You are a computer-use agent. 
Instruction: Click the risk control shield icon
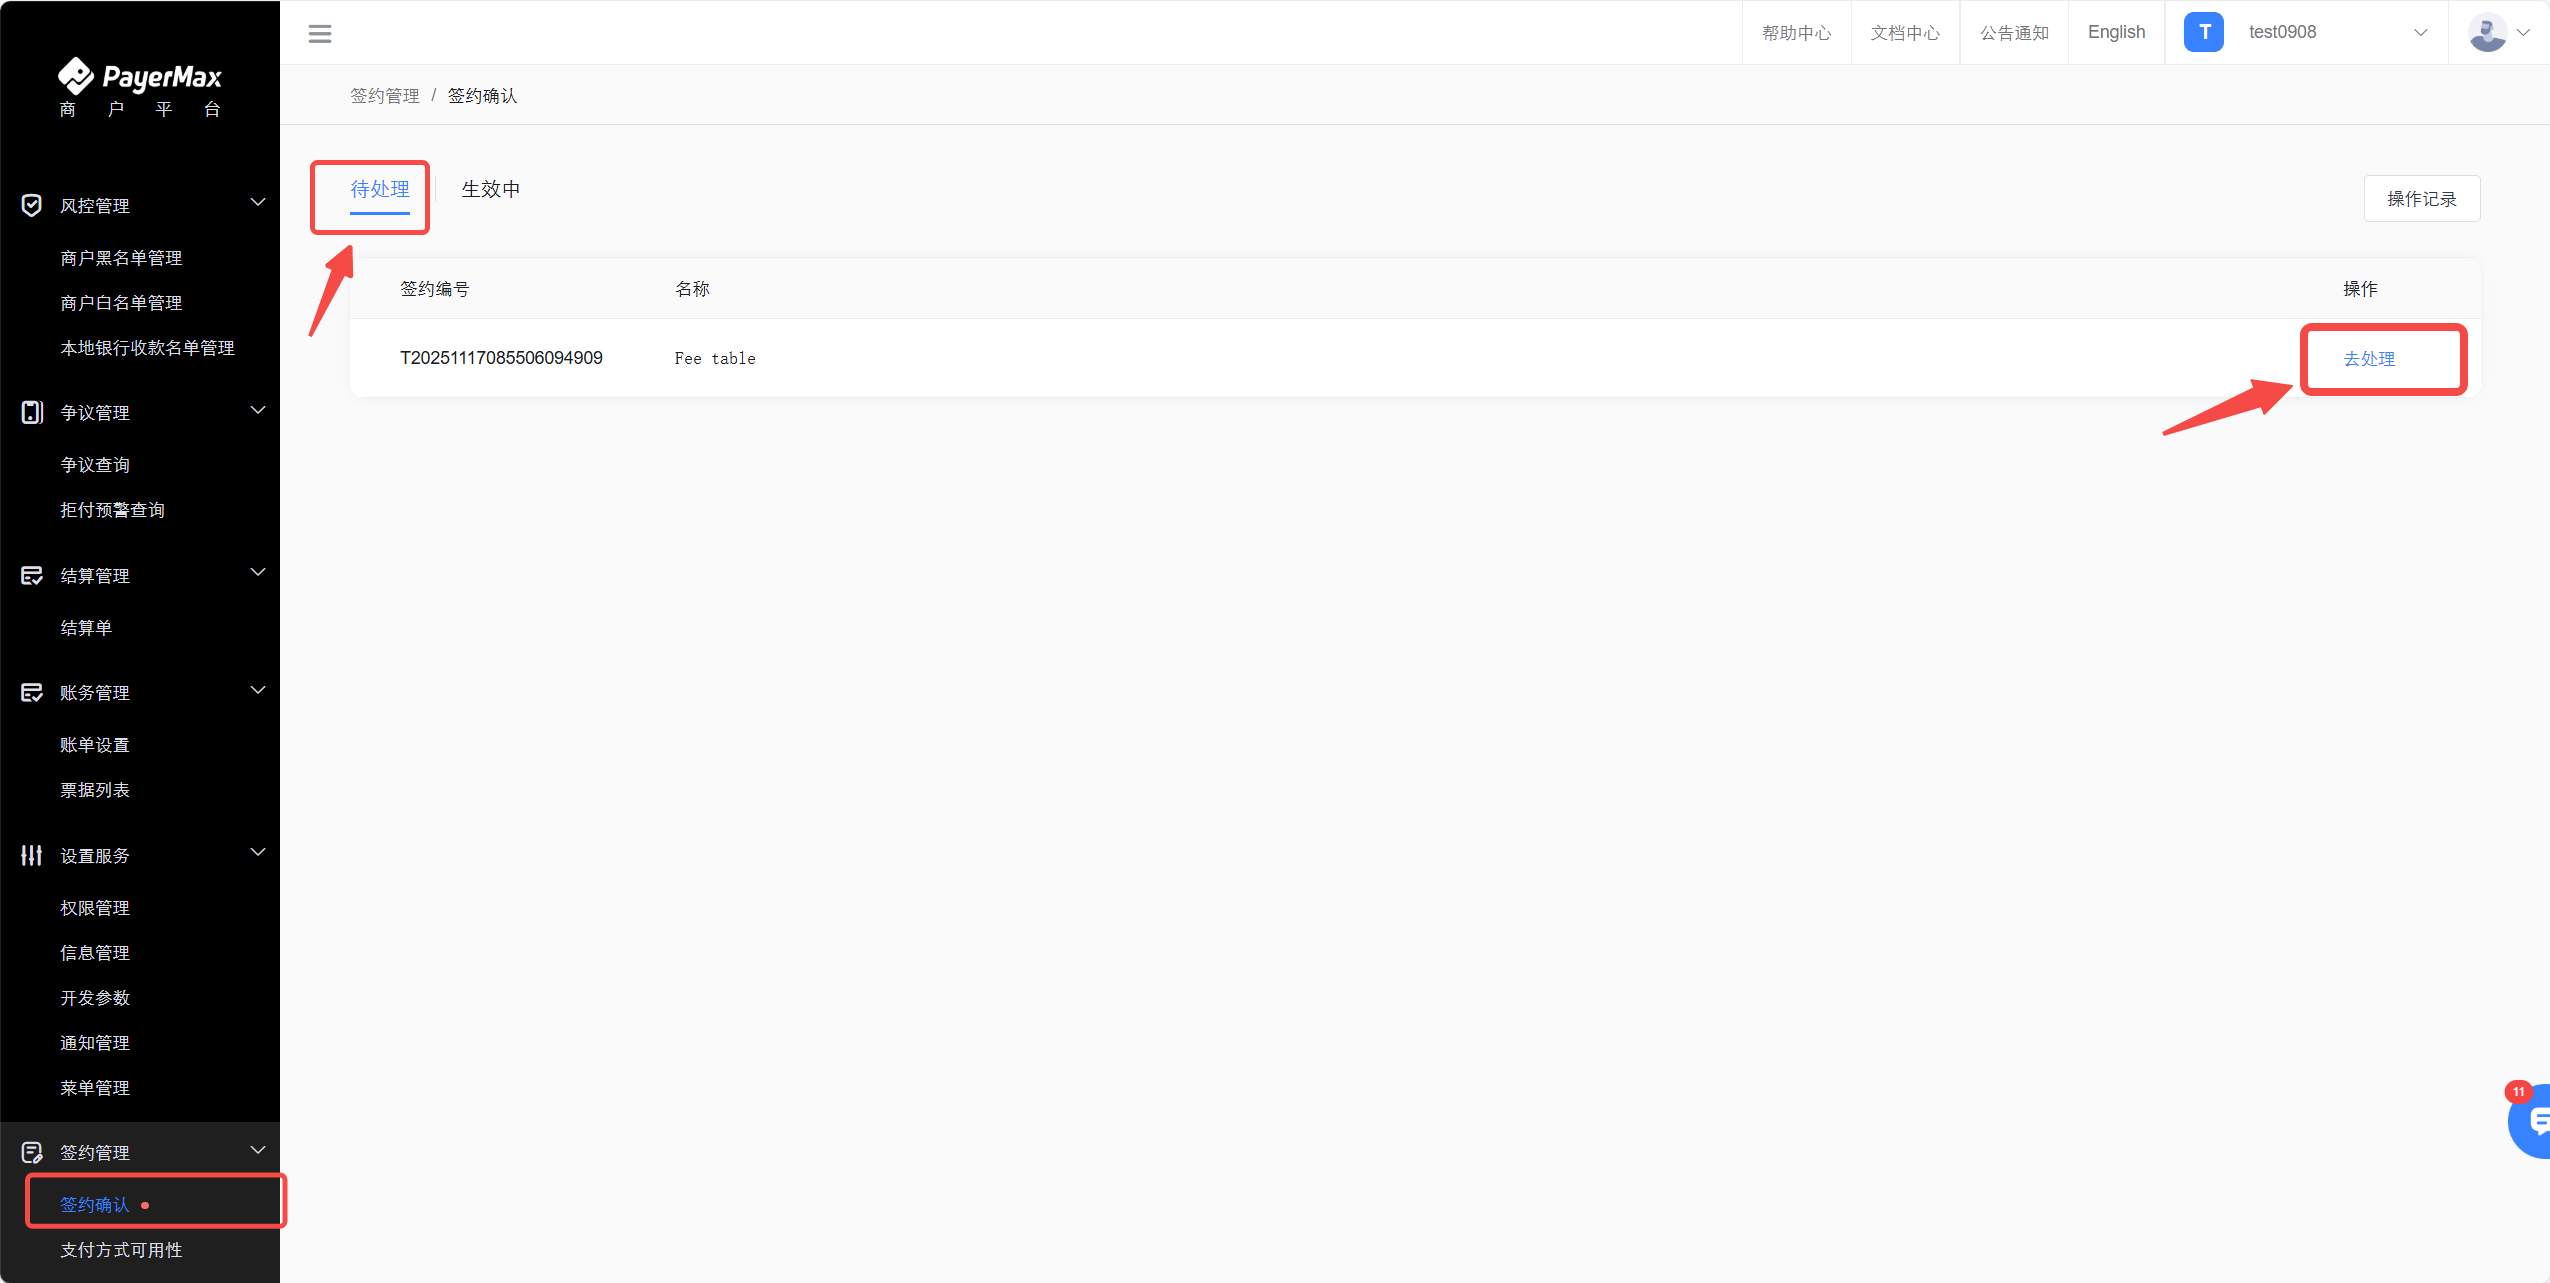32,205
